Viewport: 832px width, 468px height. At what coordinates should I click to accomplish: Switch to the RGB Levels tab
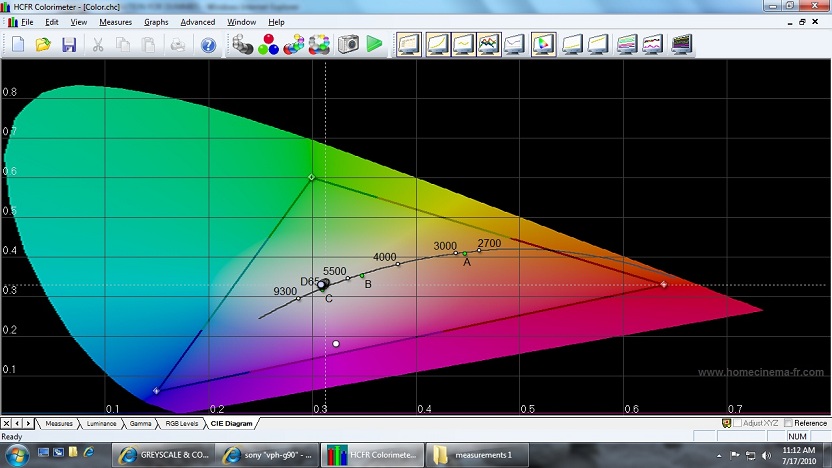coord(181,423)
